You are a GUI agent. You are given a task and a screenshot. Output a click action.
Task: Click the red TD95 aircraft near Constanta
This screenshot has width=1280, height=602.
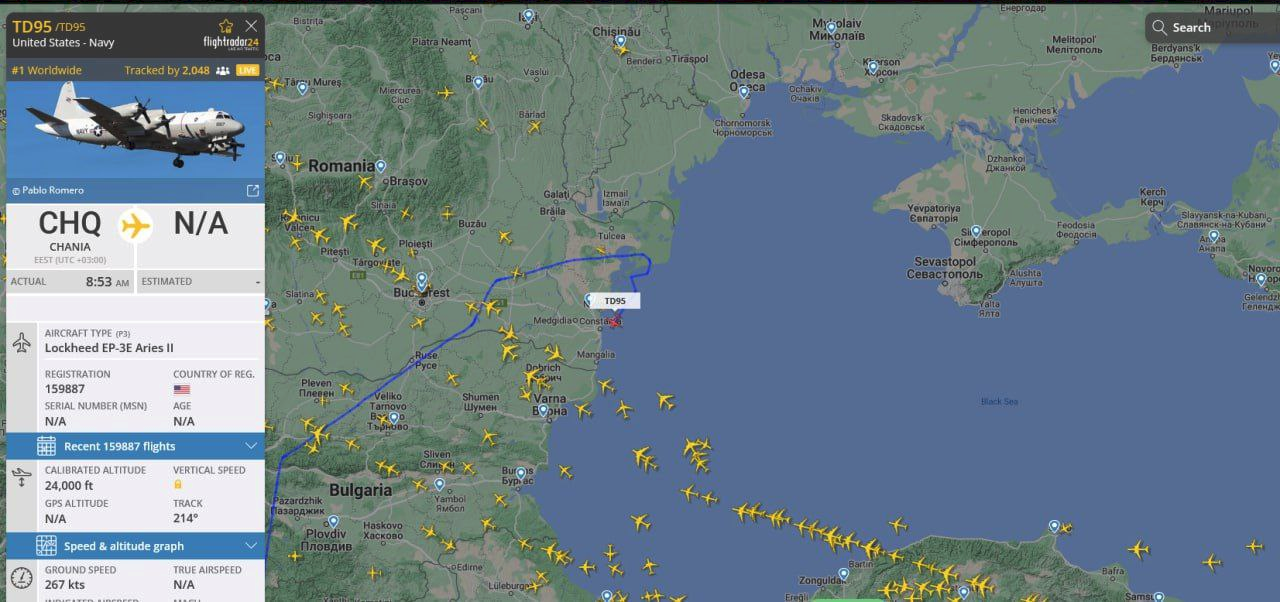pos(614,322)
